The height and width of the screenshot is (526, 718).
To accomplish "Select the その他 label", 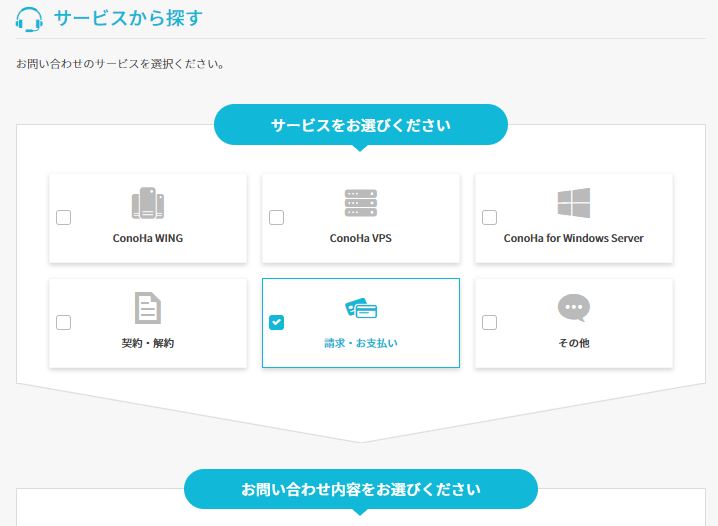I will [574, 343].
